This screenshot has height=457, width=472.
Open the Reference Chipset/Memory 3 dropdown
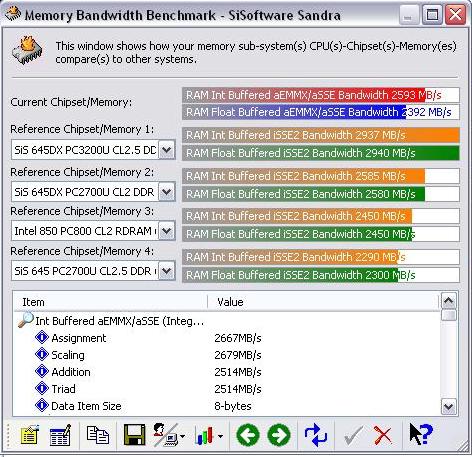[166, 231]
